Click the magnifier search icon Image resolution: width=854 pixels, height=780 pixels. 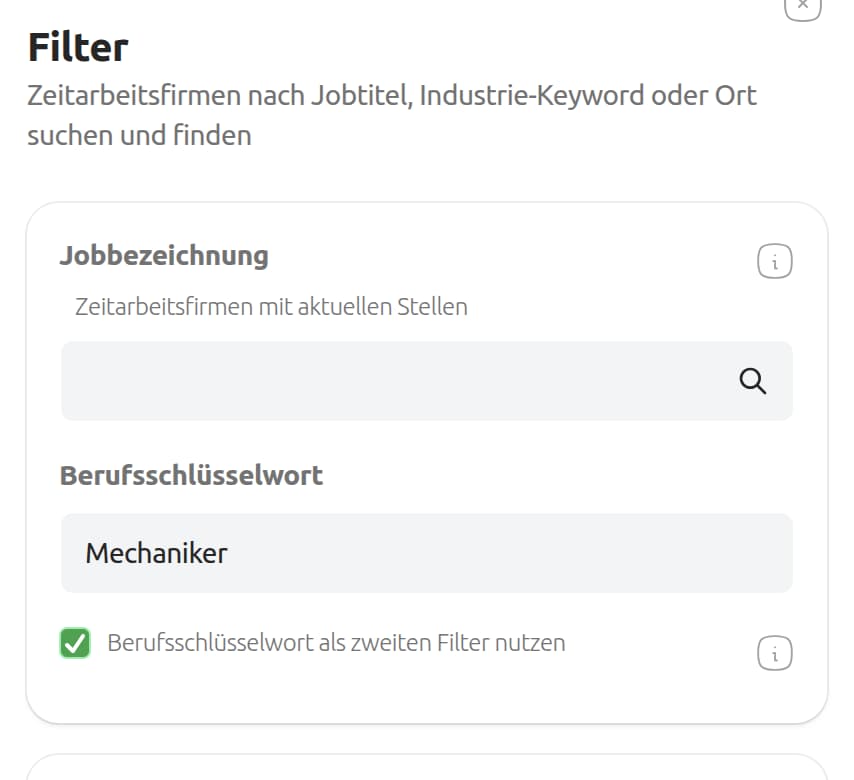pyautogui.click(x=752, y=381)
